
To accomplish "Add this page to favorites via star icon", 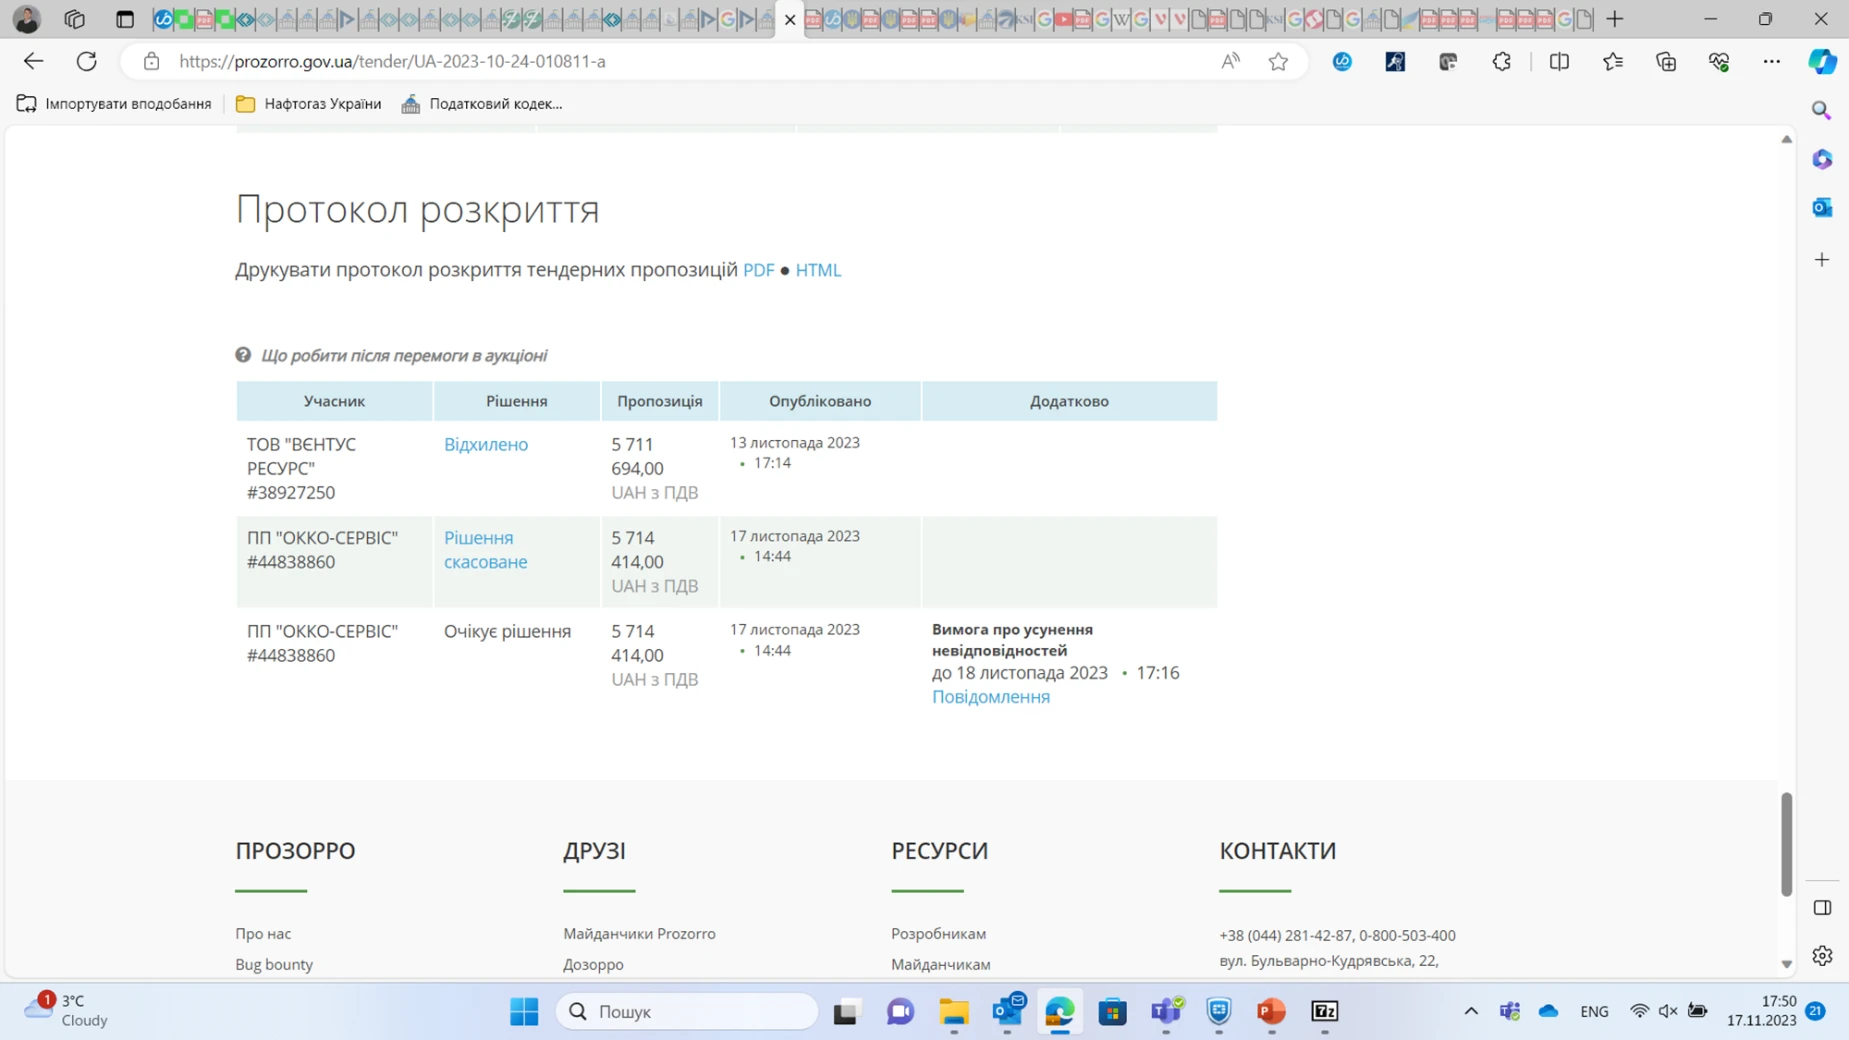I will click(1280, 61).
